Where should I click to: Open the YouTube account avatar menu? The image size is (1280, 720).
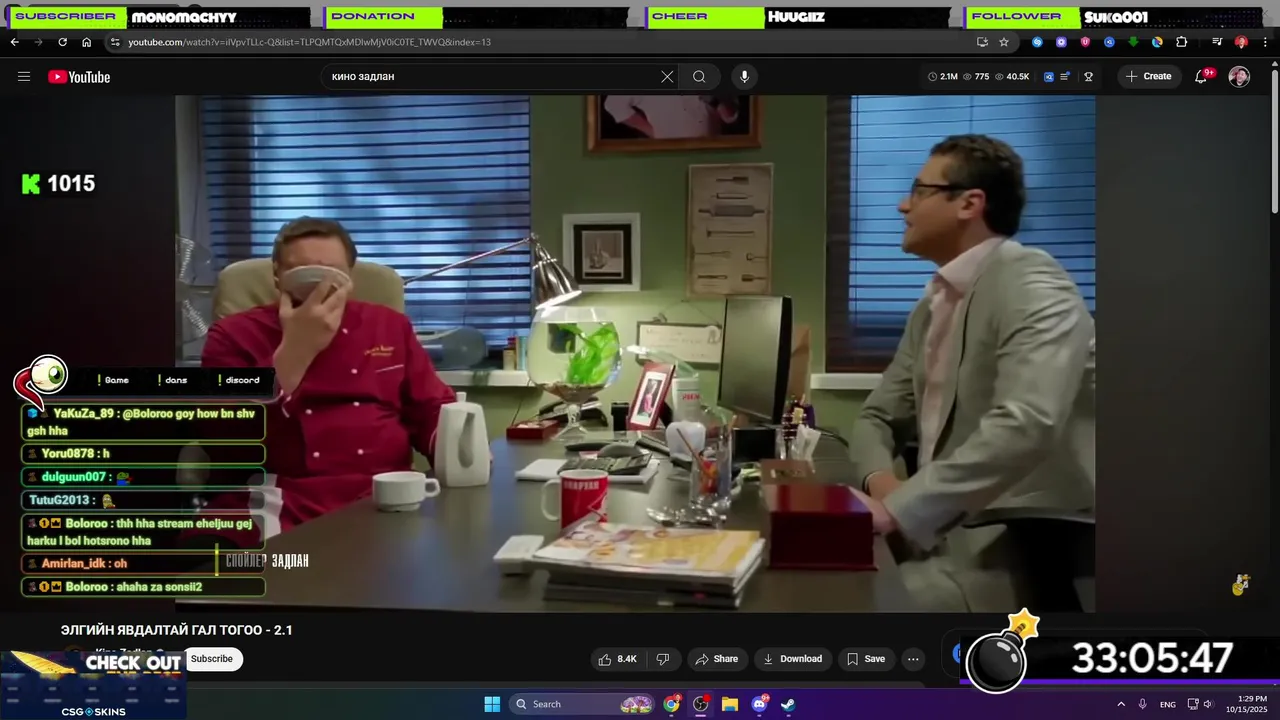click(x=1239, y=77)
